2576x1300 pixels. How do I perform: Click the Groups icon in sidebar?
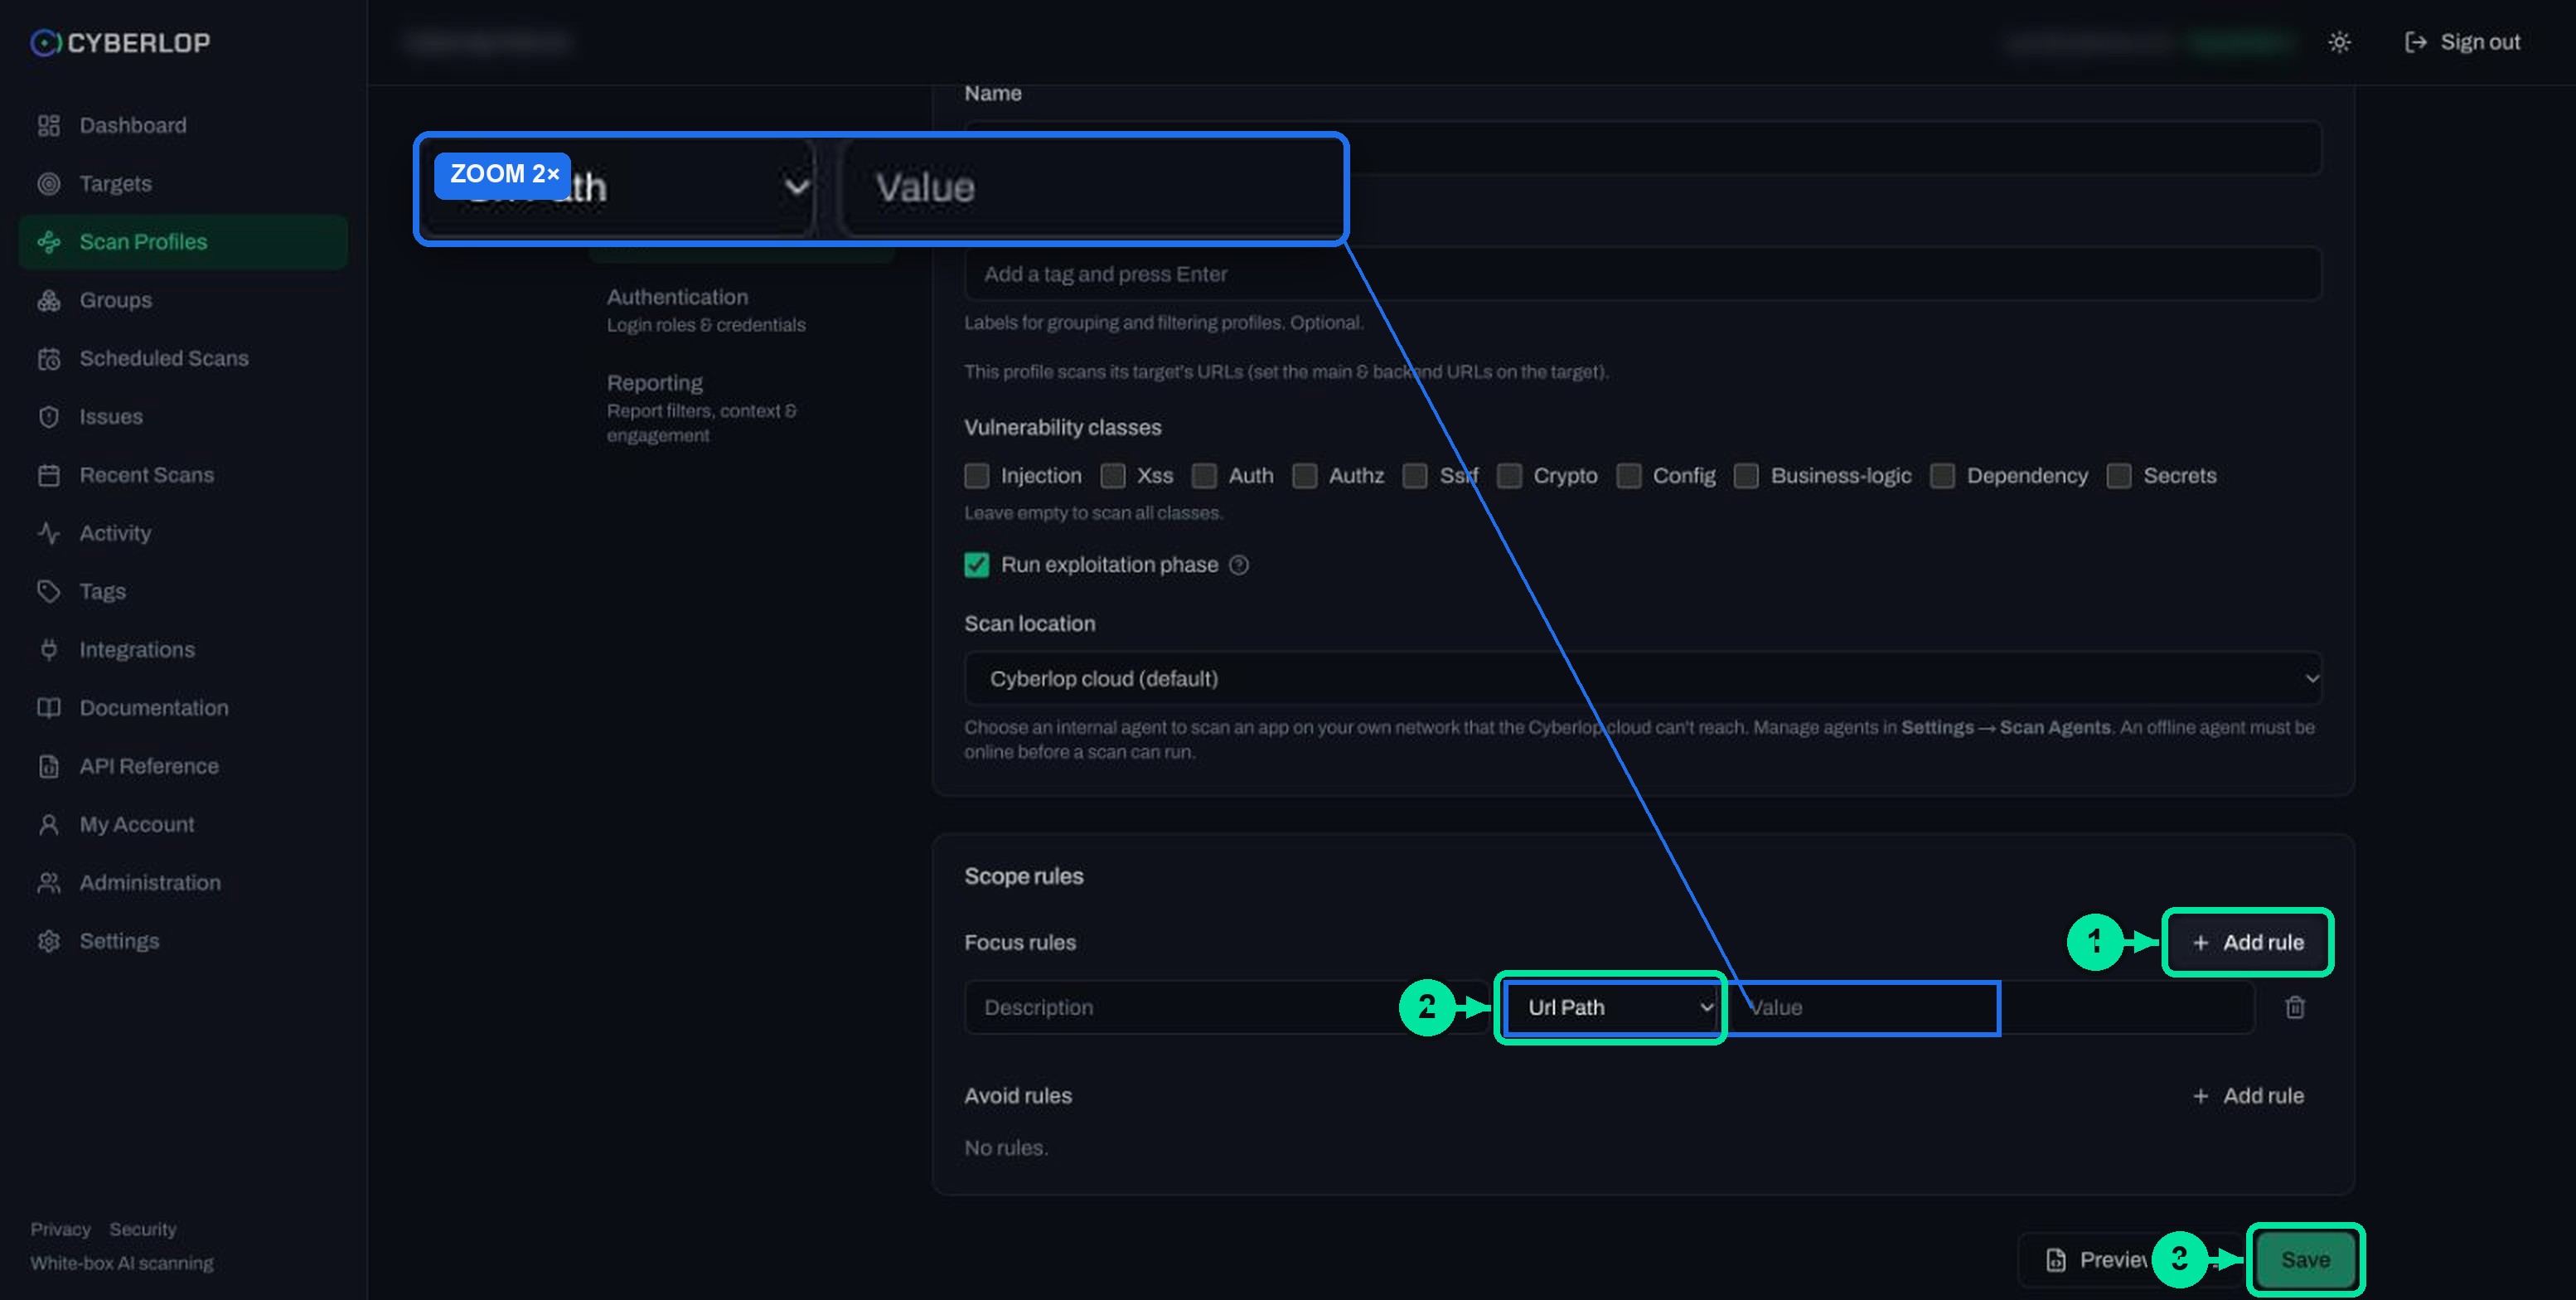click(x=48, y=300)
